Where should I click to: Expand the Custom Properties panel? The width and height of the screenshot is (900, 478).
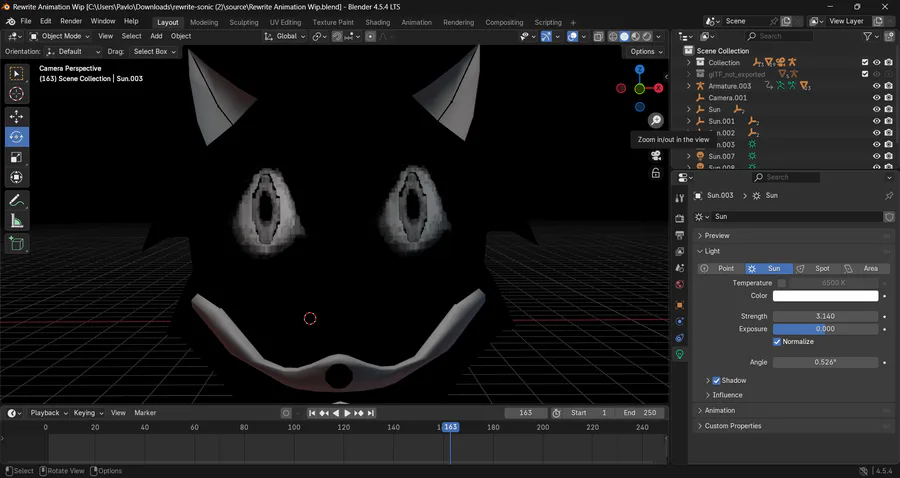coord(732,426)
